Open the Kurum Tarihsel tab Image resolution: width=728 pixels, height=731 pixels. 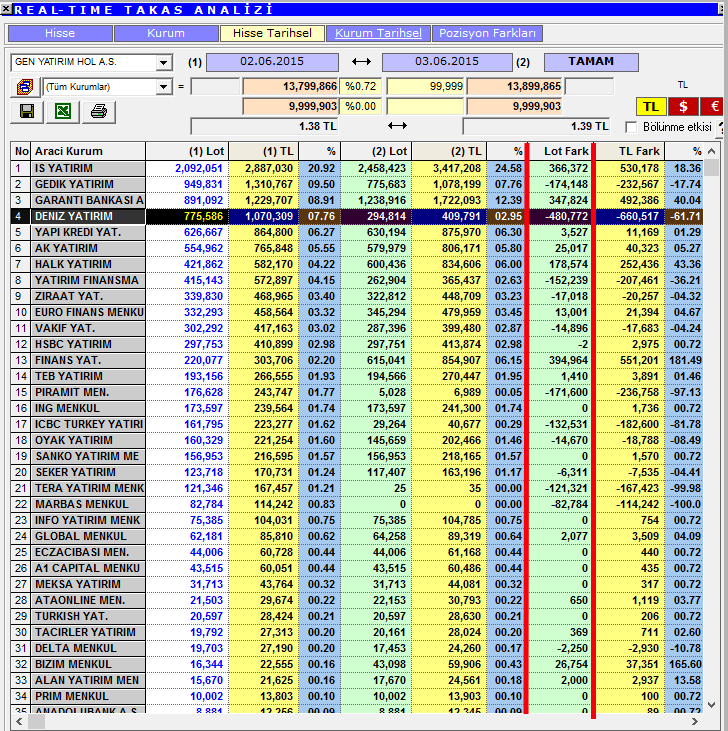coord(378,33)
